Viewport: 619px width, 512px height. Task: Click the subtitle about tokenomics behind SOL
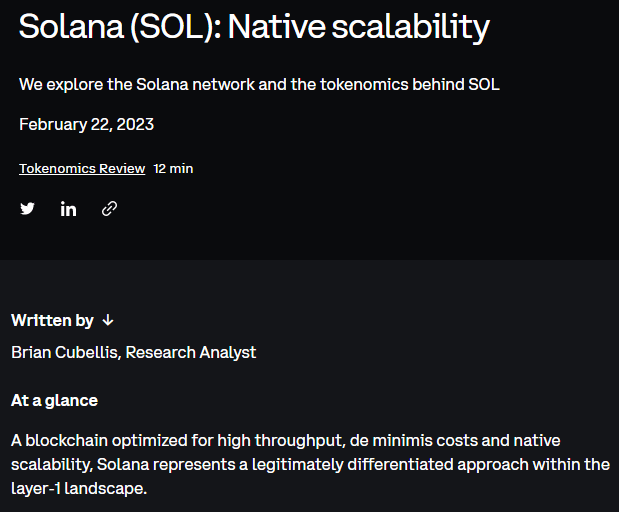pos(259,84)
